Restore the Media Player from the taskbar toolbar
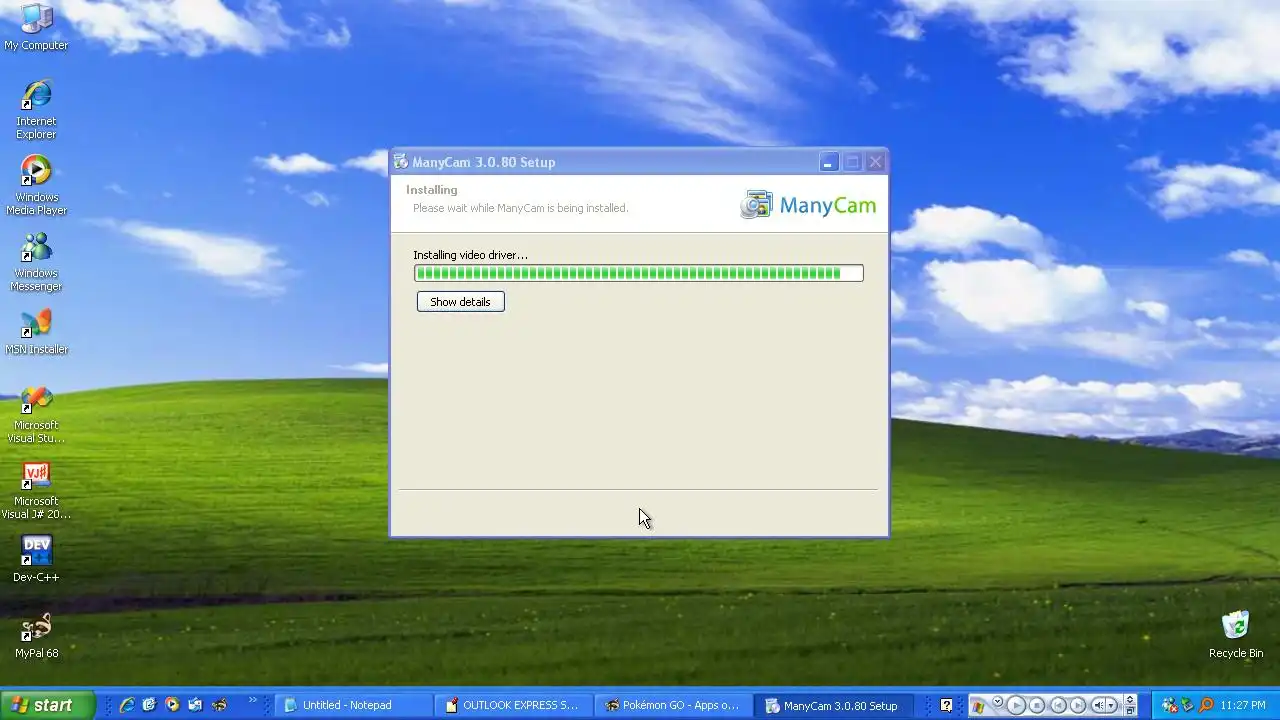1280x720 pixels. pos(1130,710)
